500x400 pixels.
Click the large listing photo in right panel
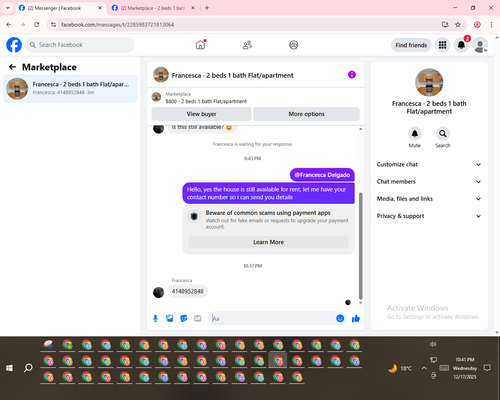tap(429, 83)
